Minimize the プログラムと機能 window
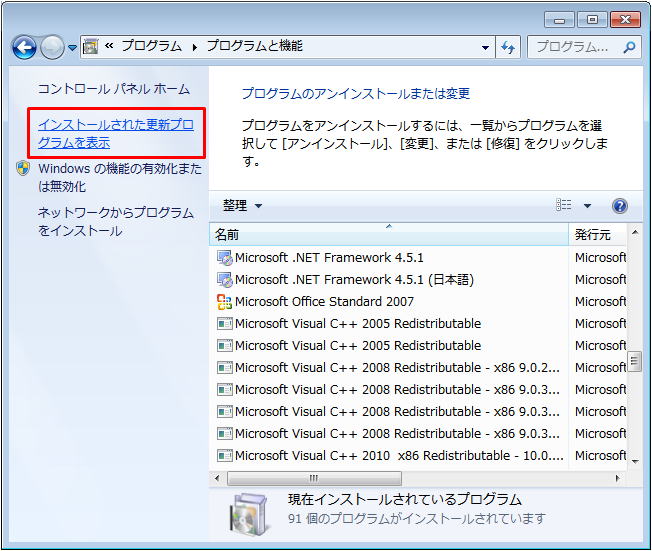 click(559, 20)
